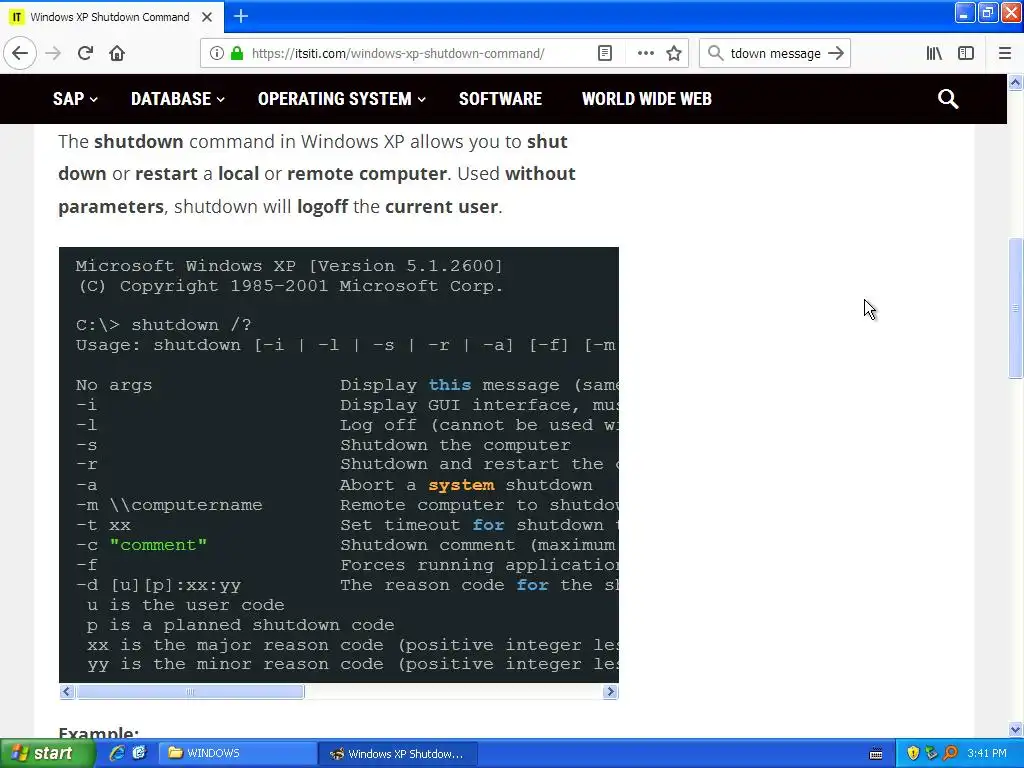
Task: Open the website search magnifier
Action: click(x=948, y=99)
